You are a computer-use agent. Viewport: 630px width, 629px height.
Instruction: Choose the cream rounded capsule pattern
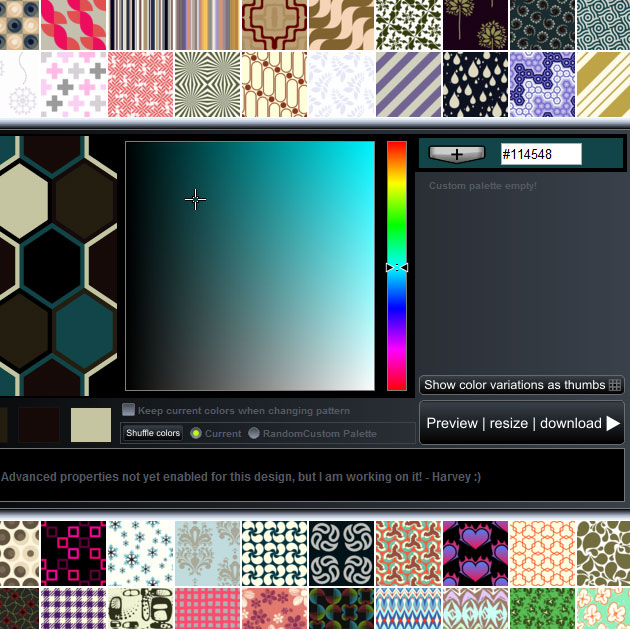pyautogui.click(x=274, y=84)
